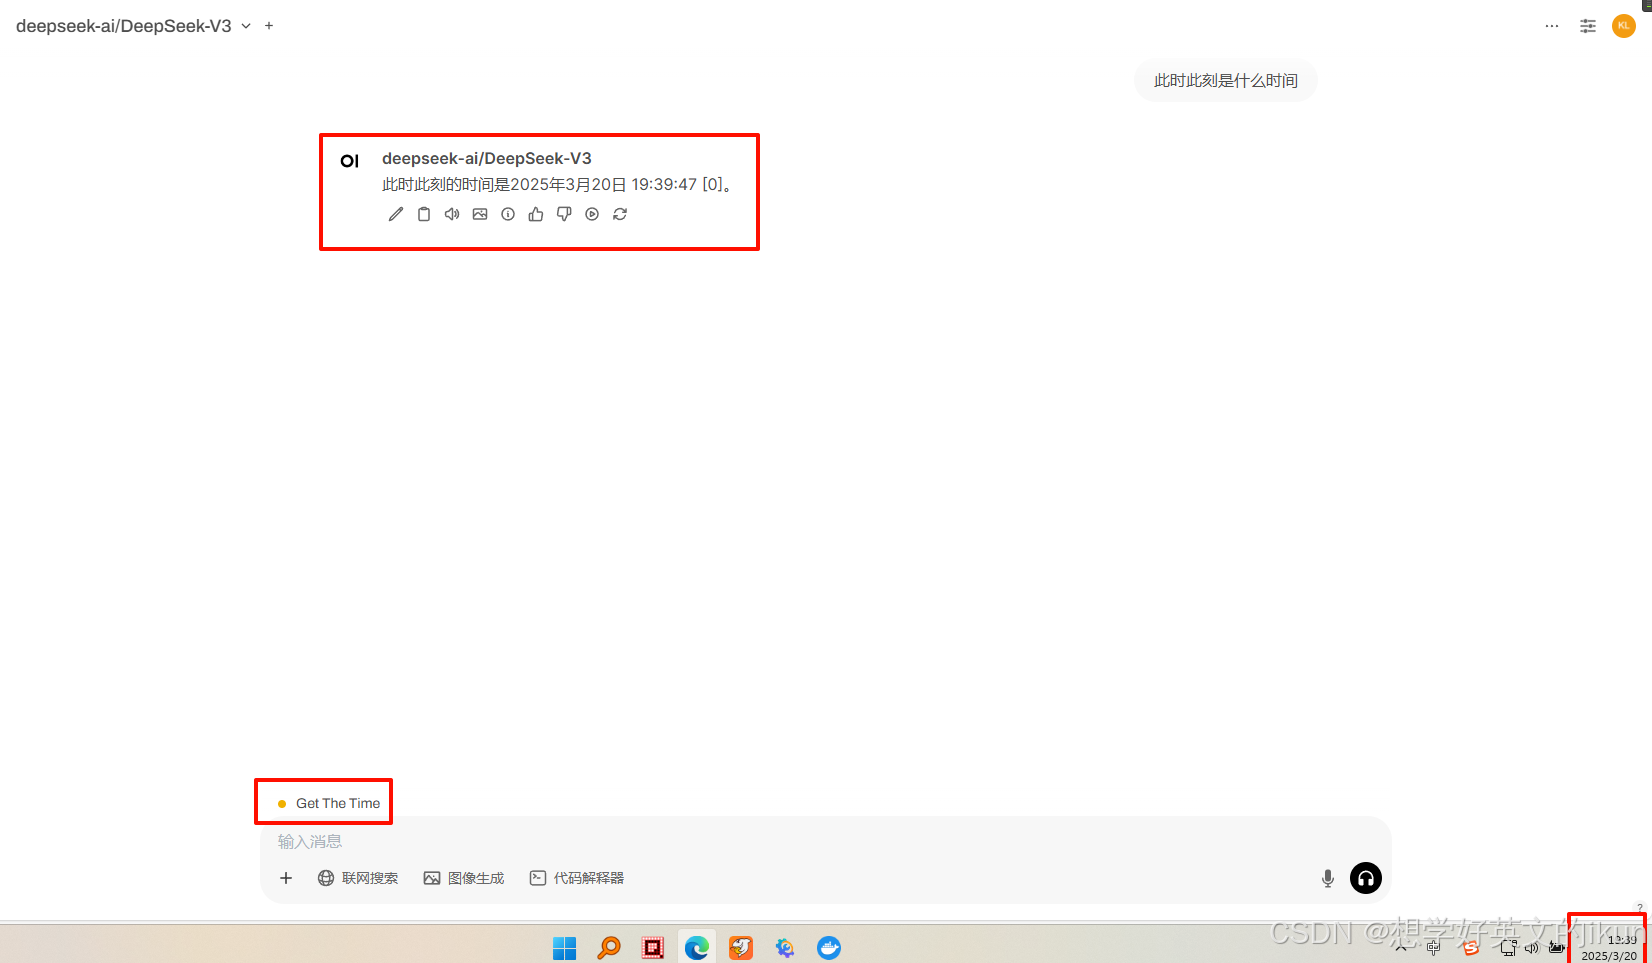The width and height of the screenshot is (1652, 963).
Task: Open the magnifier search app in taskbar
Action: pyautogui.click(x=609, y=947)
